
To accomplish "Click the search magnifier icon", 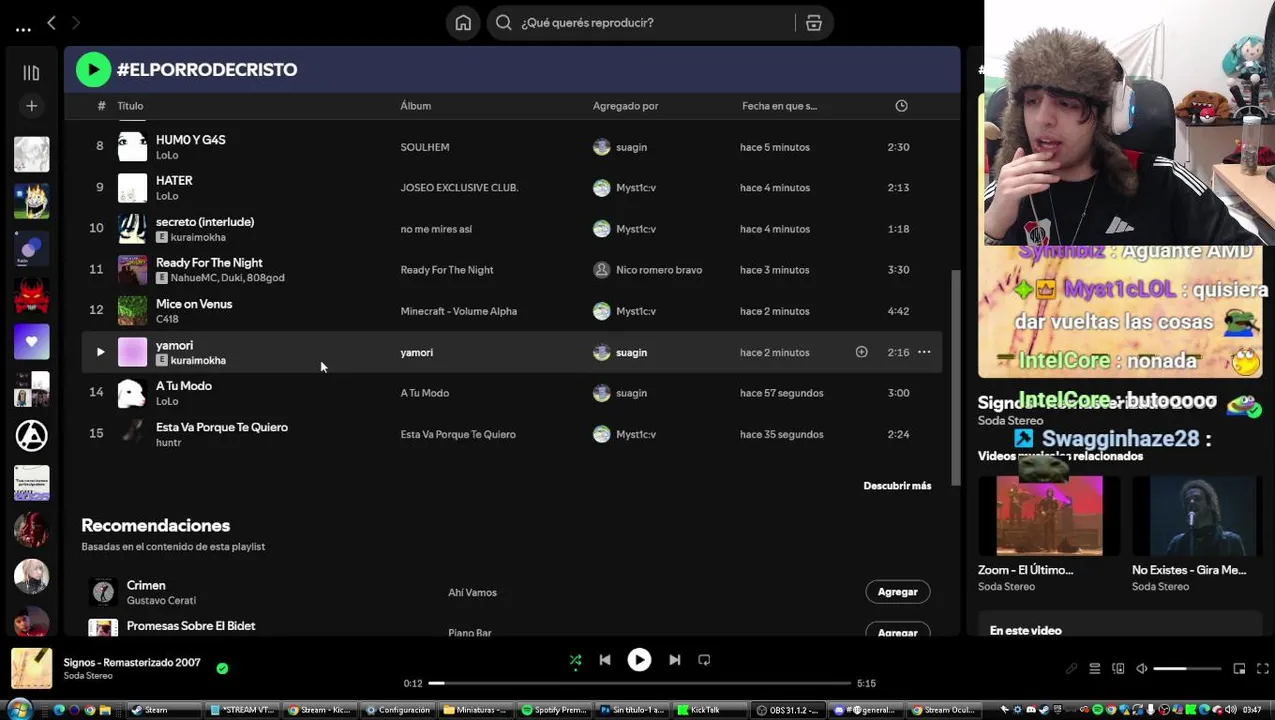I will pyautogui.click(x=504, y=23).
